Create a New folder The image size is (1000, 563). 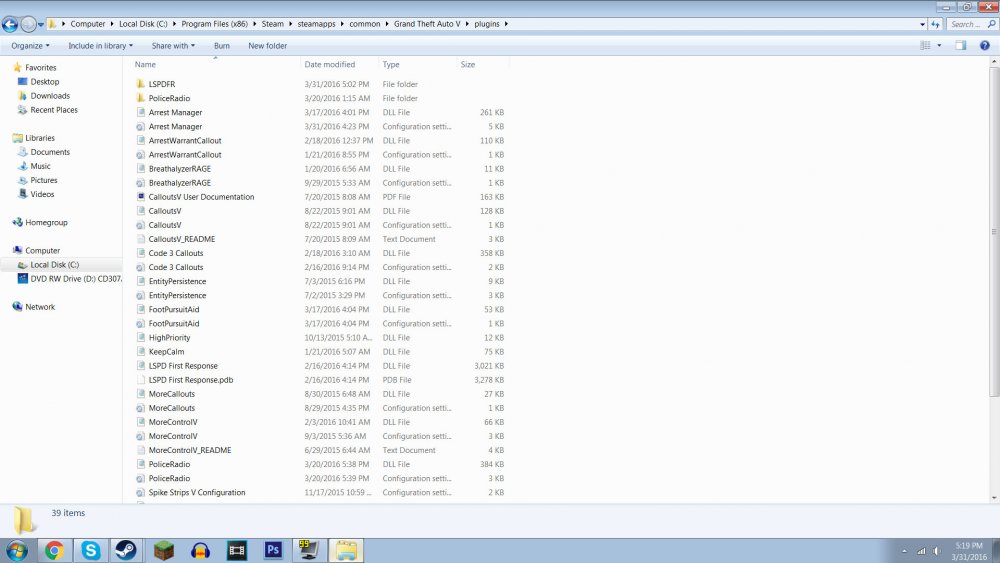click(x=267, y=46)
